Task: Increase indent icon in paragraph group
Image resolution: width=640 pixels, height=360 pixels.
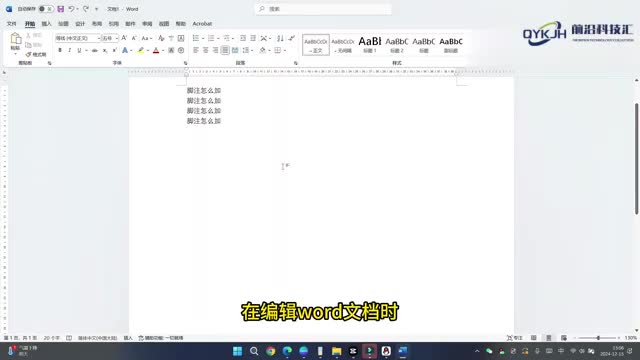Action: (253, 38)
